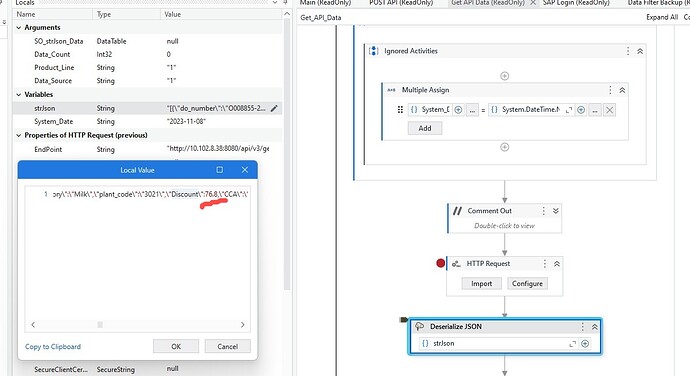Click the horizontal scrollbar thumb in Local Value
Image resolution: width=690 pixels, height=376 pixels.
click(x=100, y=324)
